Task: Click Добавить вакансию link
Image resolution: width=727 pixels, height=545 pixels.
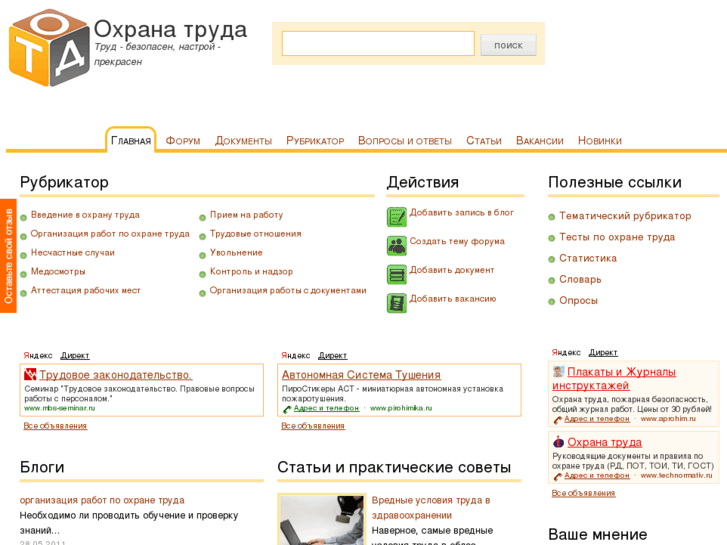Action: click(x=453, y=299)
